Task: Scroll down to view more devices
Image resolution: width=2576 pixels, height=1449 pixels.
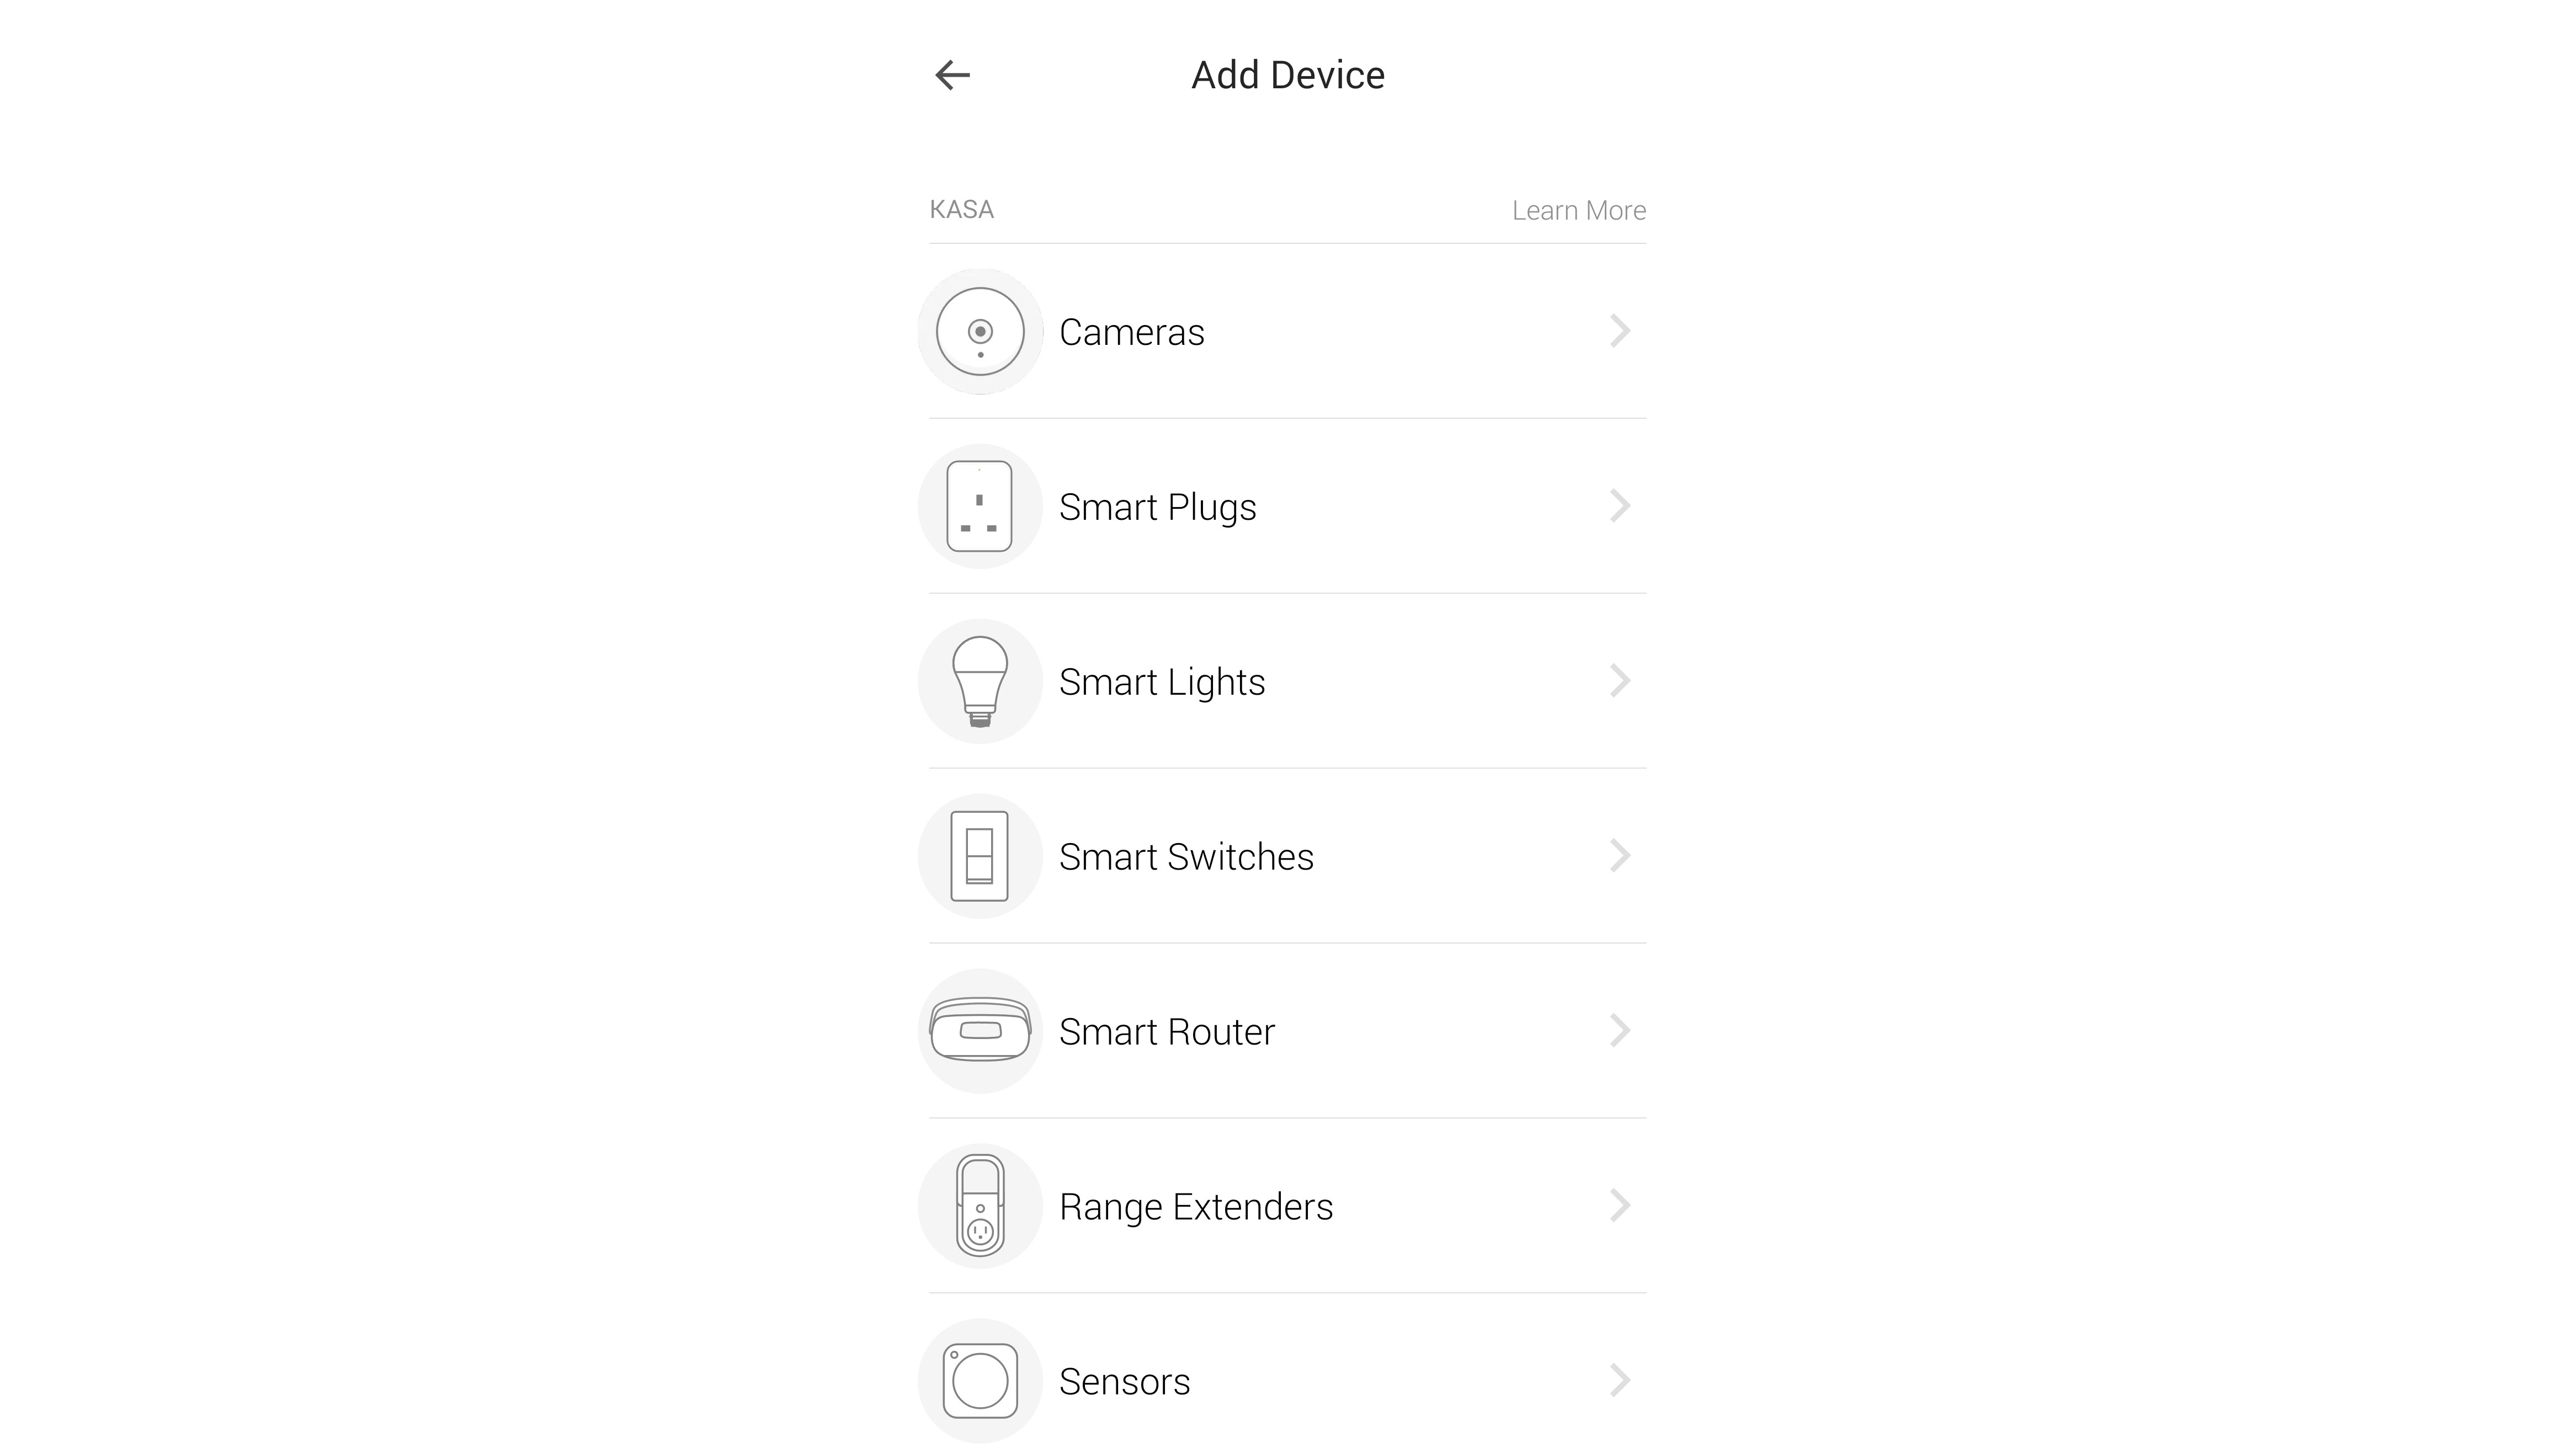Action: pyautogui.click(x=1288, y=1380)
